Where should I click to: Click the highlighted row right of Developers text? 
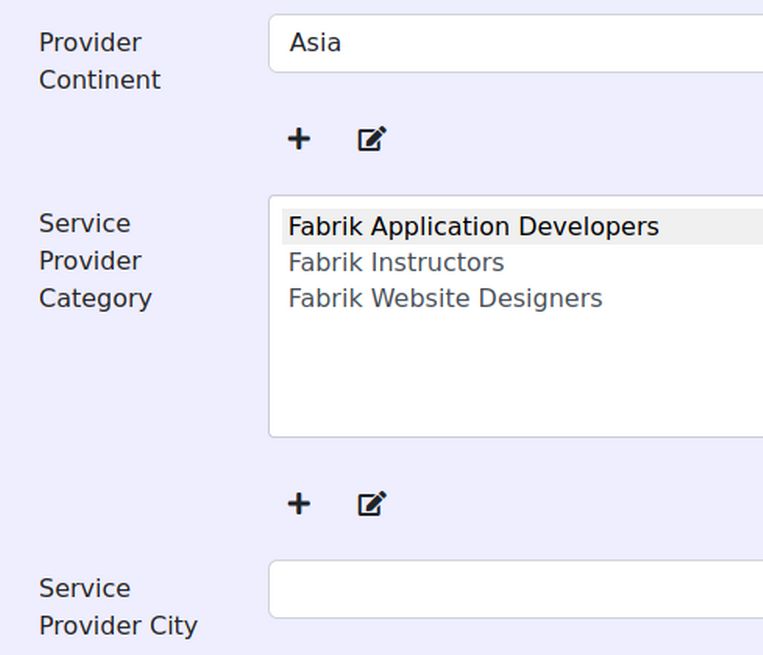coord(710,227)
